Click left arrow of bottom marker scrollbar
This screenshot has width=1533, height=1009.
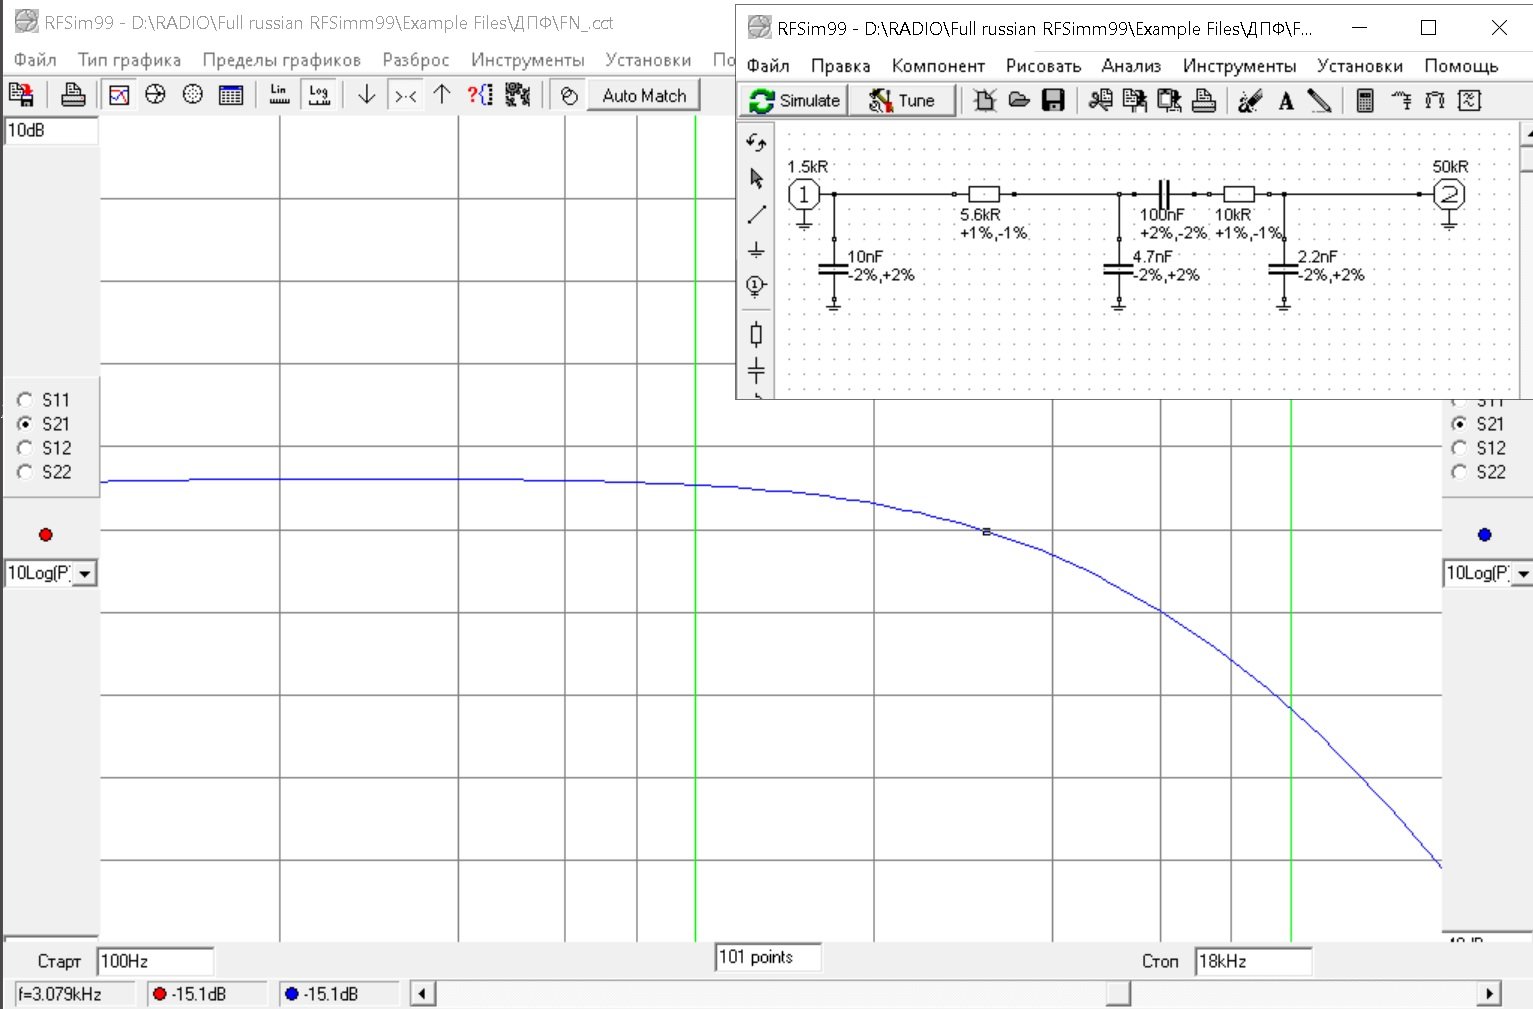423,994
